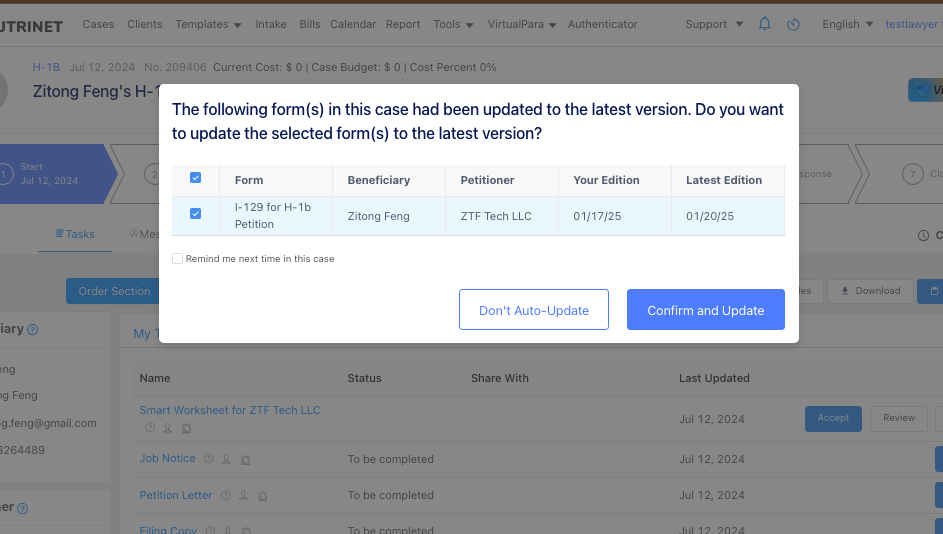Click the history clock icon at right
Image resolution: width=943 pixels, height=534 pixels.
(923, 236)
